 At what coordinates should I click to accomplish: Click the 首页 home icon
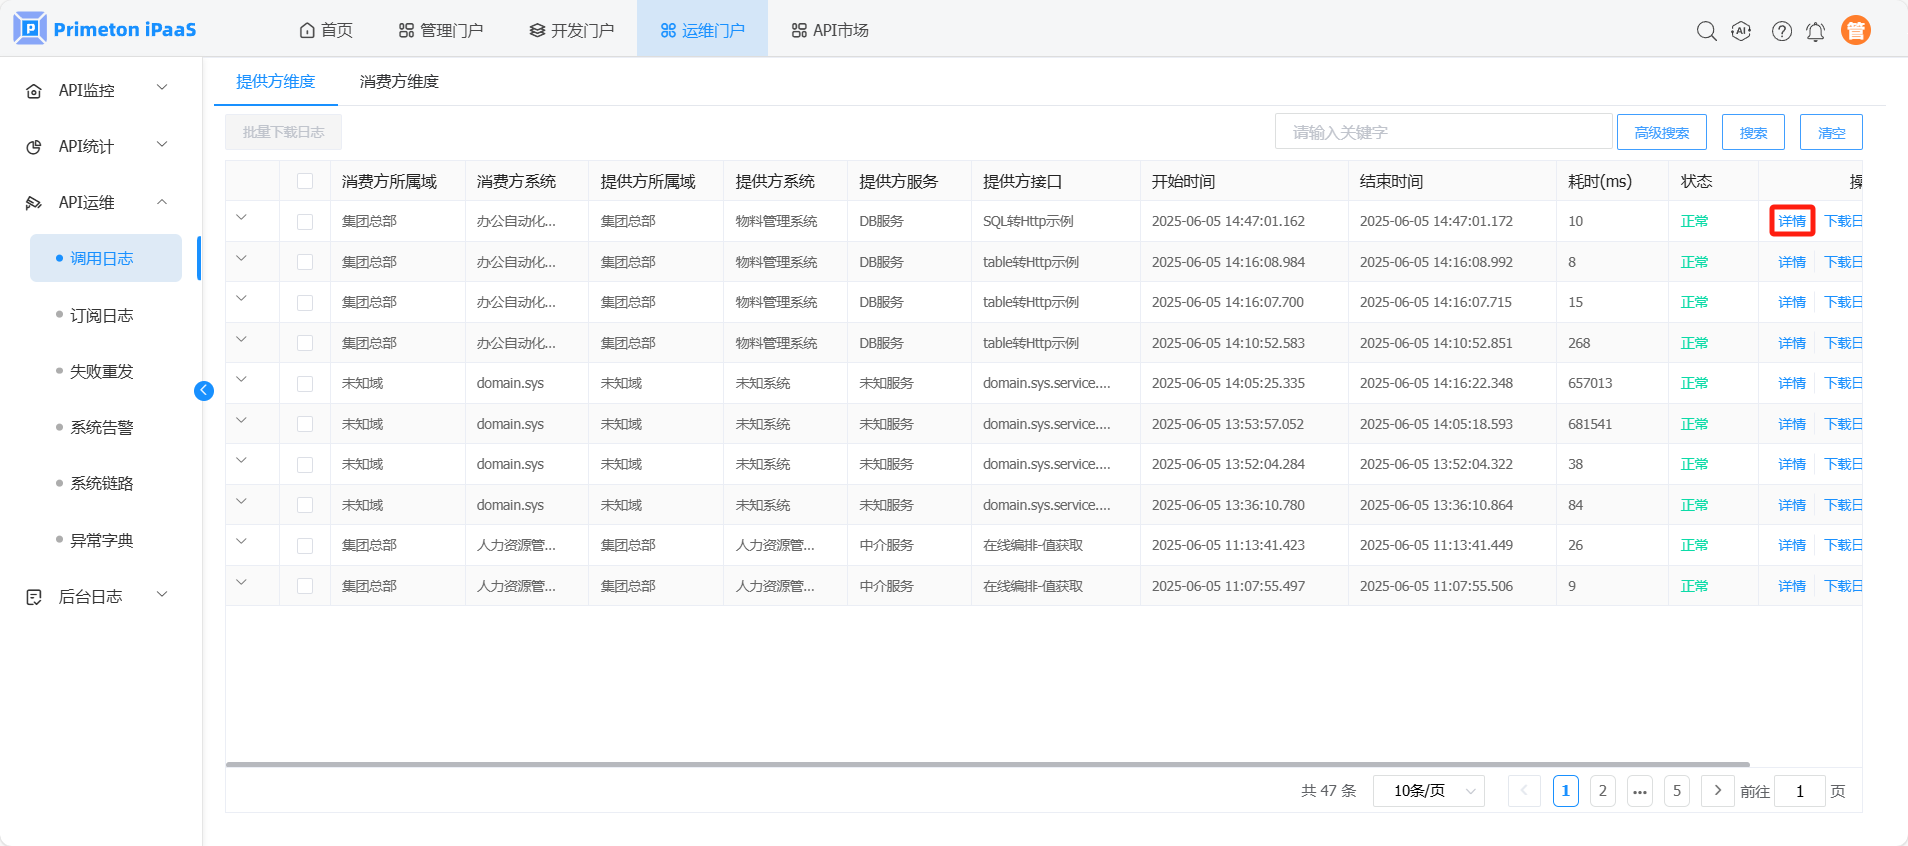pos(307,31)
